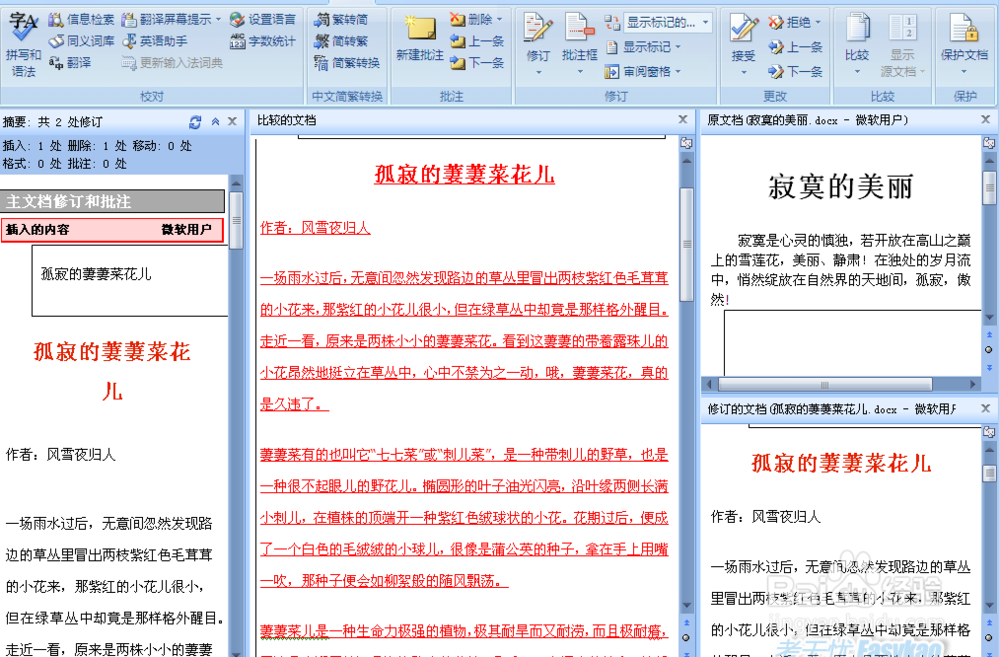This screenshot has height=657, width=1000.
Task: Click the 信息检索 research icon
Action: (x=55, y=20)
